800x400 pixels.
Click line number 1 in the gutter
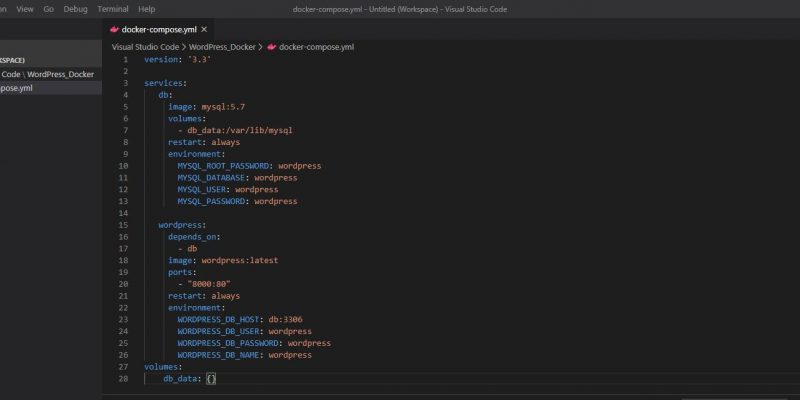[126, 60]
